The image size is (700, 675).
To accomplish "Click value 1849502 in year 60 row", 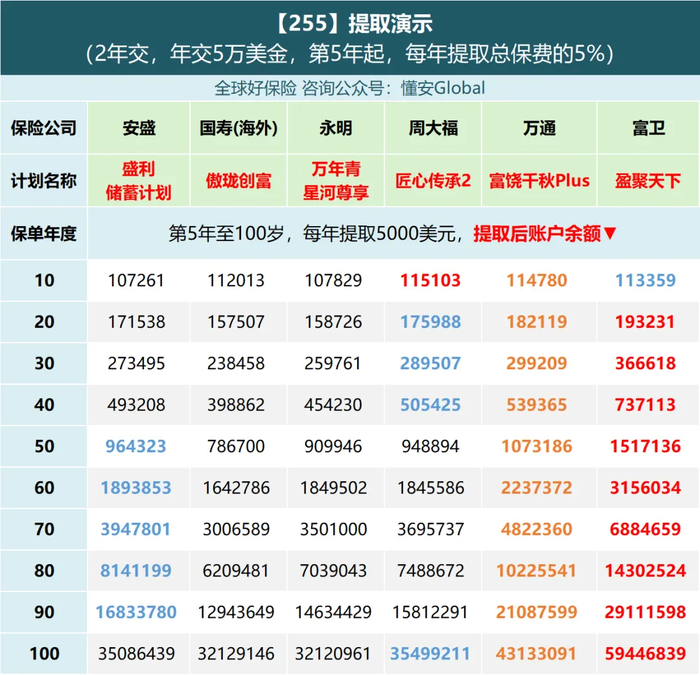I will coord(333,488).
